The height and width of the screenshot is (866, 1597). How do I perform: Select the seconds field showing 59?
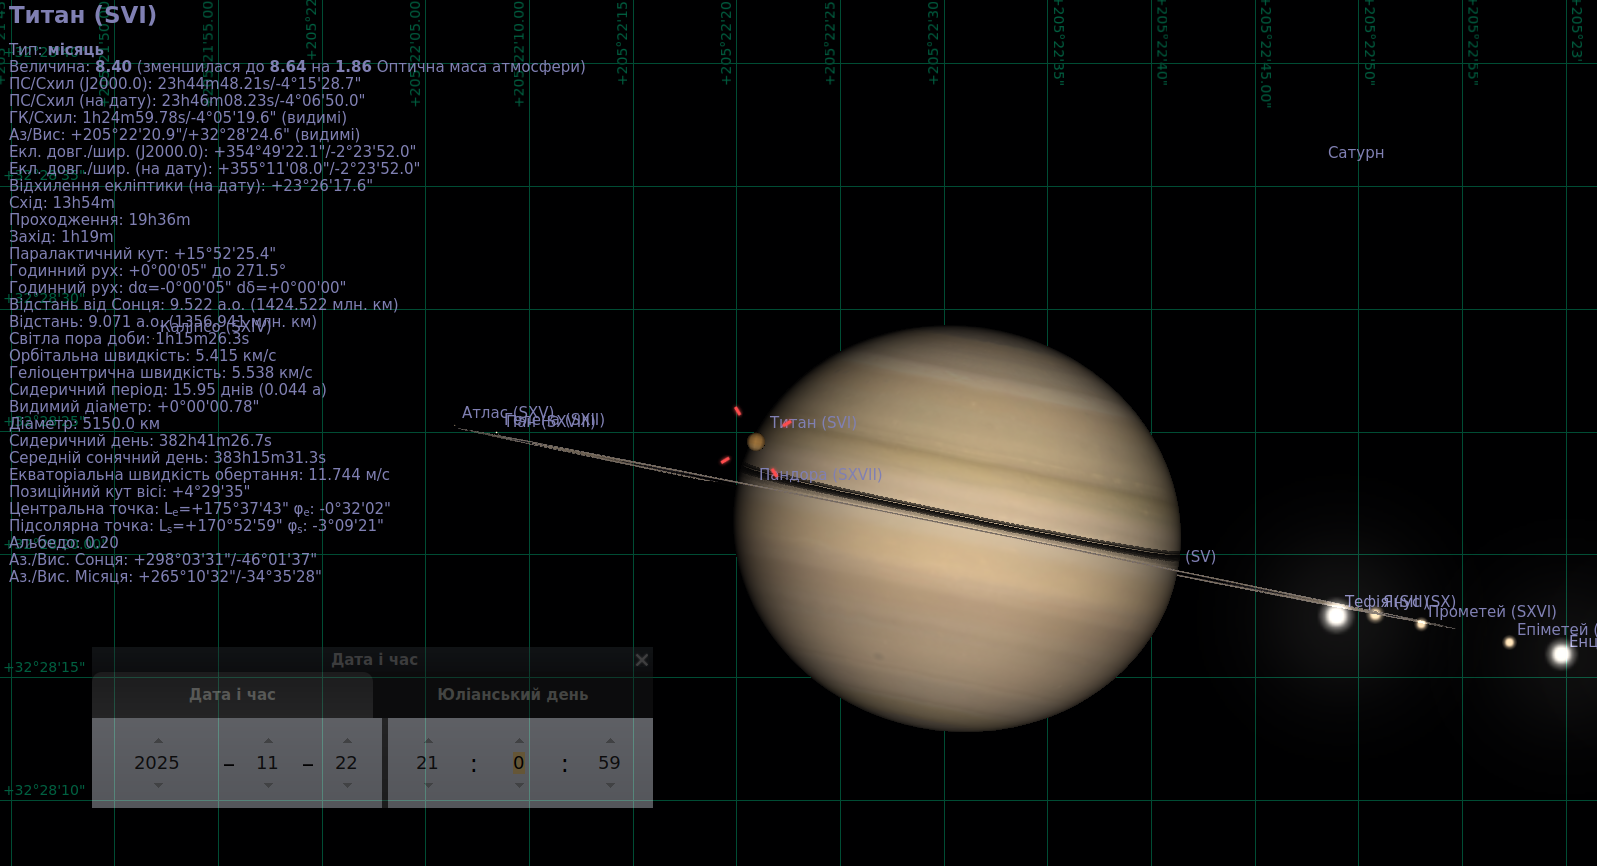pyautogui.click(x=609, y=763)
